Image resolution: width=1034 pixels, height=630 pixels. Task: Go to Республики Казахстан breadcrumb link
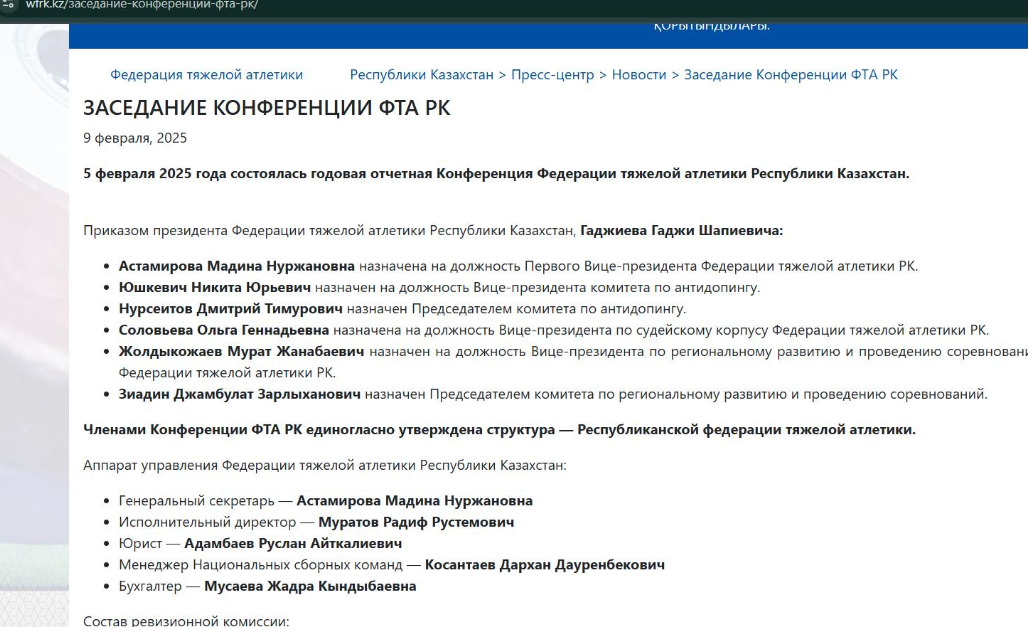pyautogui.click(x=421, y=75)
